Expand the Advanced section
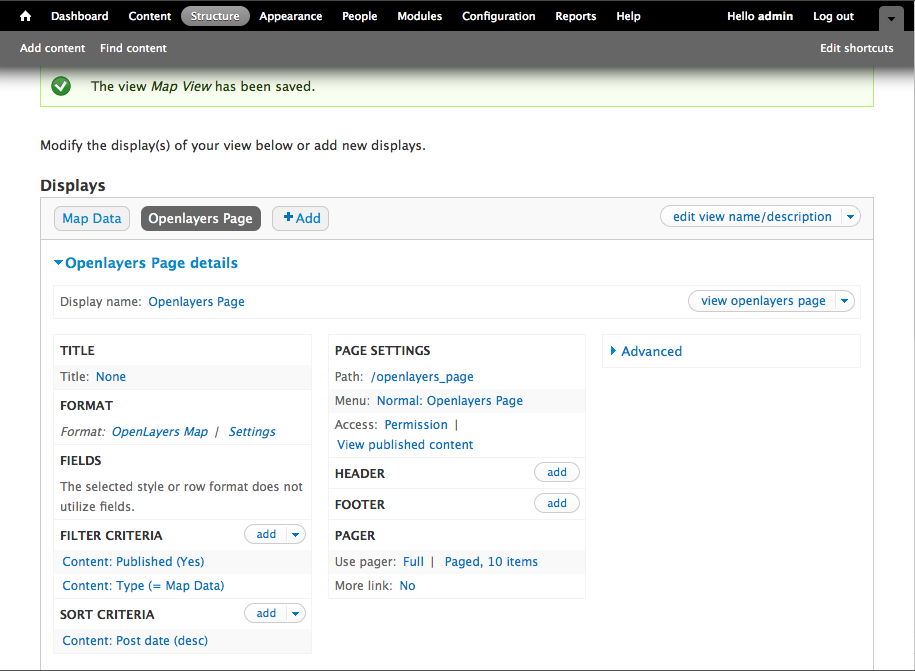 (650, 351)
